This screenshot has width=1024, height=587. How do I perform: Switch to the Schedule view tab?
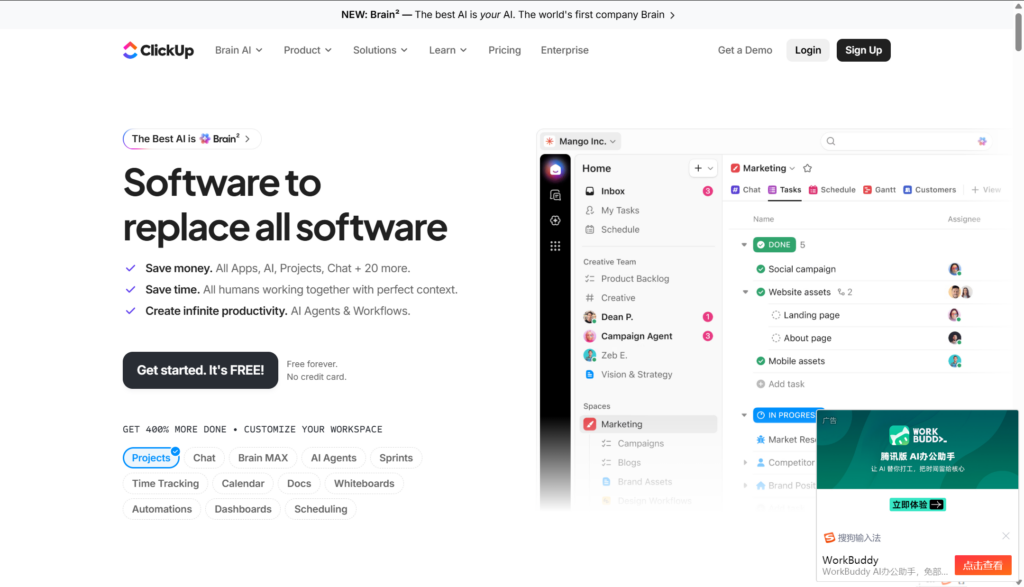tap(832, 190)
